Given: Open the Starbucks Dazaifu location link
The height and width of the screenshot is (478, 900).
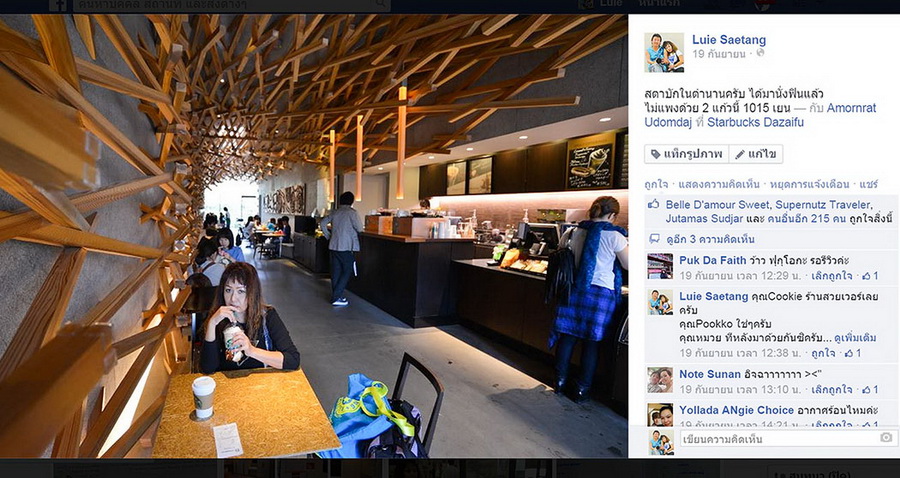Looking at the screenshot, I should (755, 122).
